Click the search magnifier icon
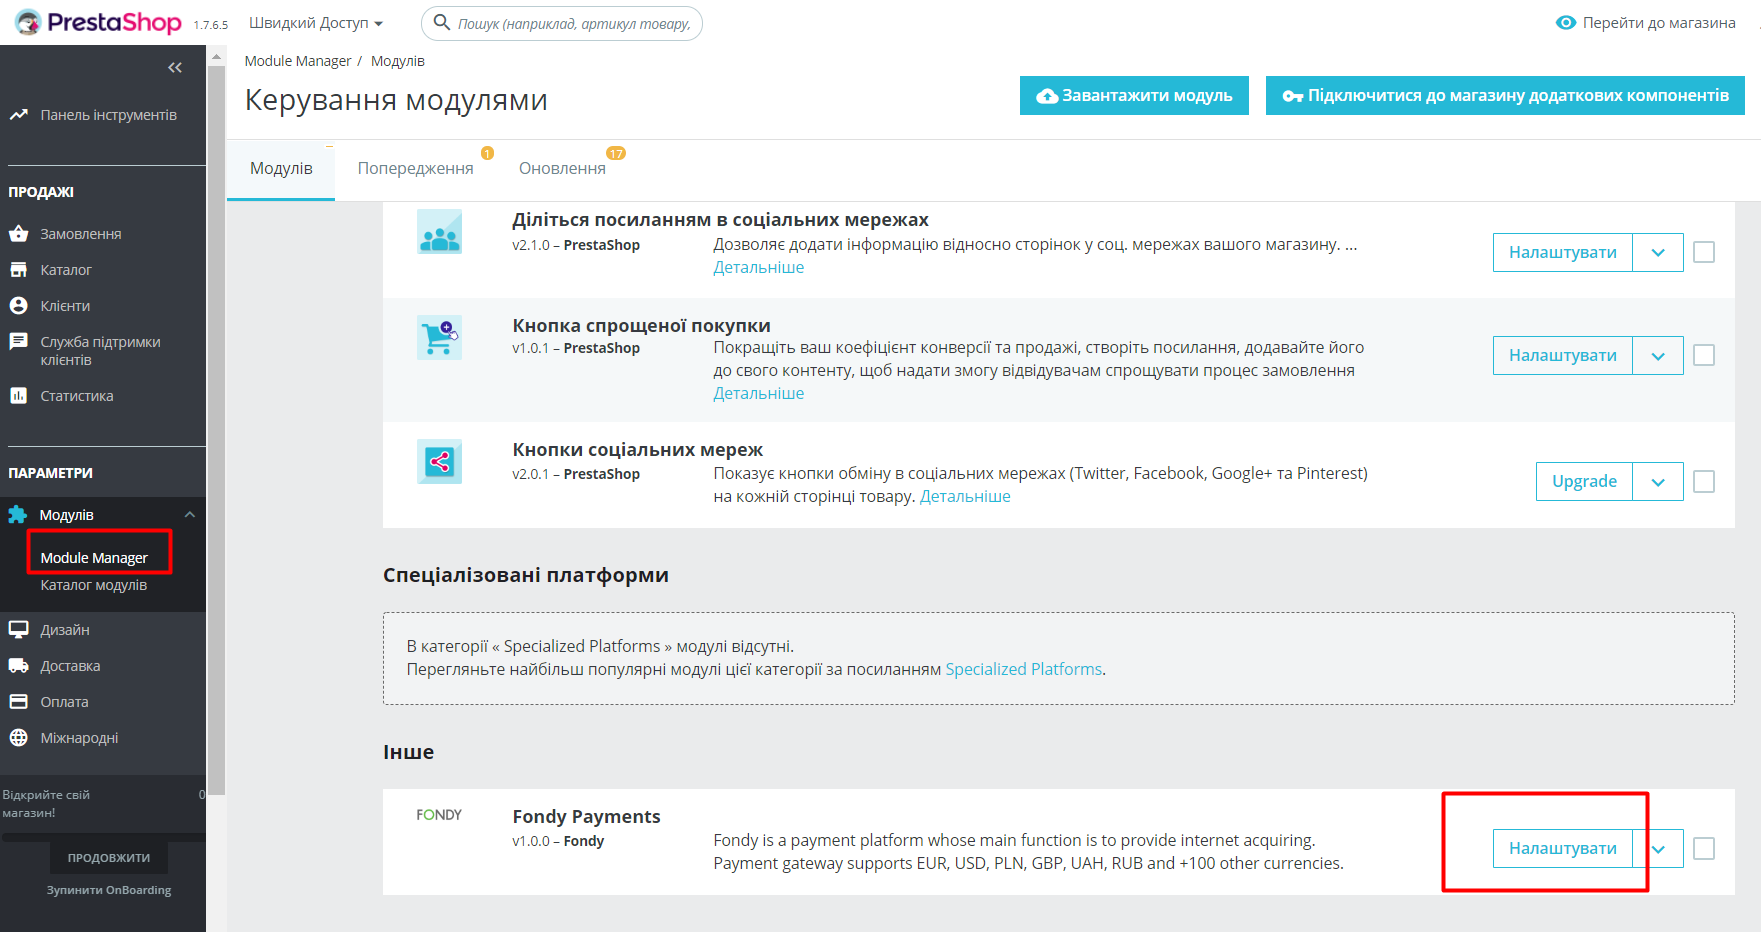Image resolution: width=1761 pixels, height=932 pixels. tap(442, 22)
